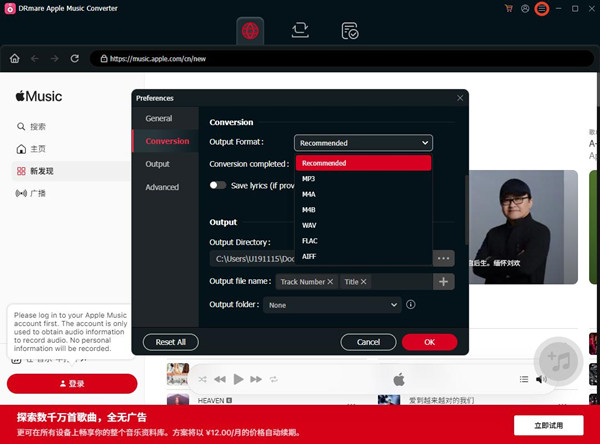Open the play queue list icon
600x444 pixels.
tap(524, 379)
